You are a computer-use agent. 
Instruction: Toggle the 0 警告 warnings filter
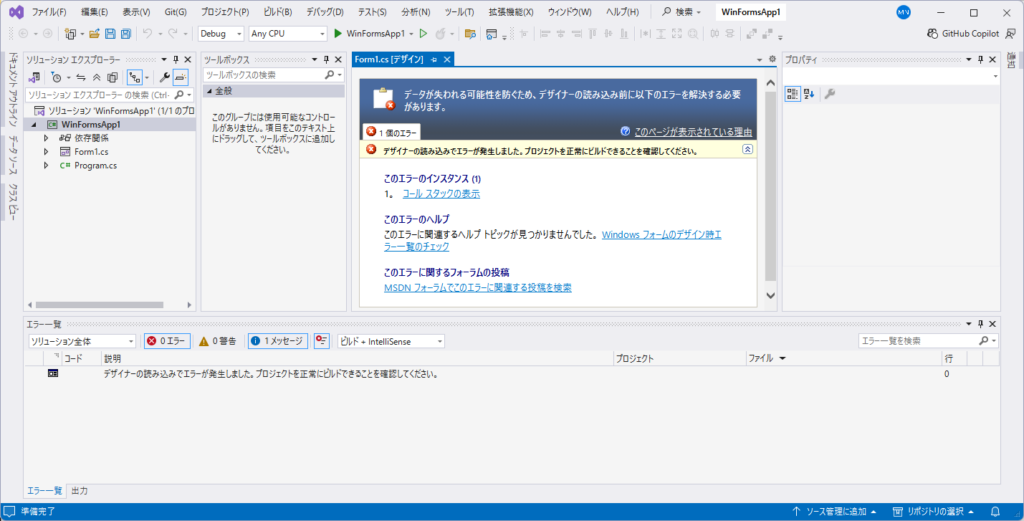(217, 341)
